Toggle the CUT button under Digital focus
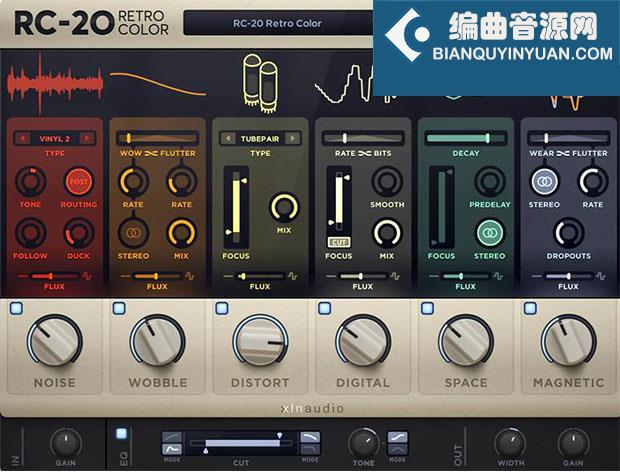This screenshot has height=472, width=620. click(339, 242)
